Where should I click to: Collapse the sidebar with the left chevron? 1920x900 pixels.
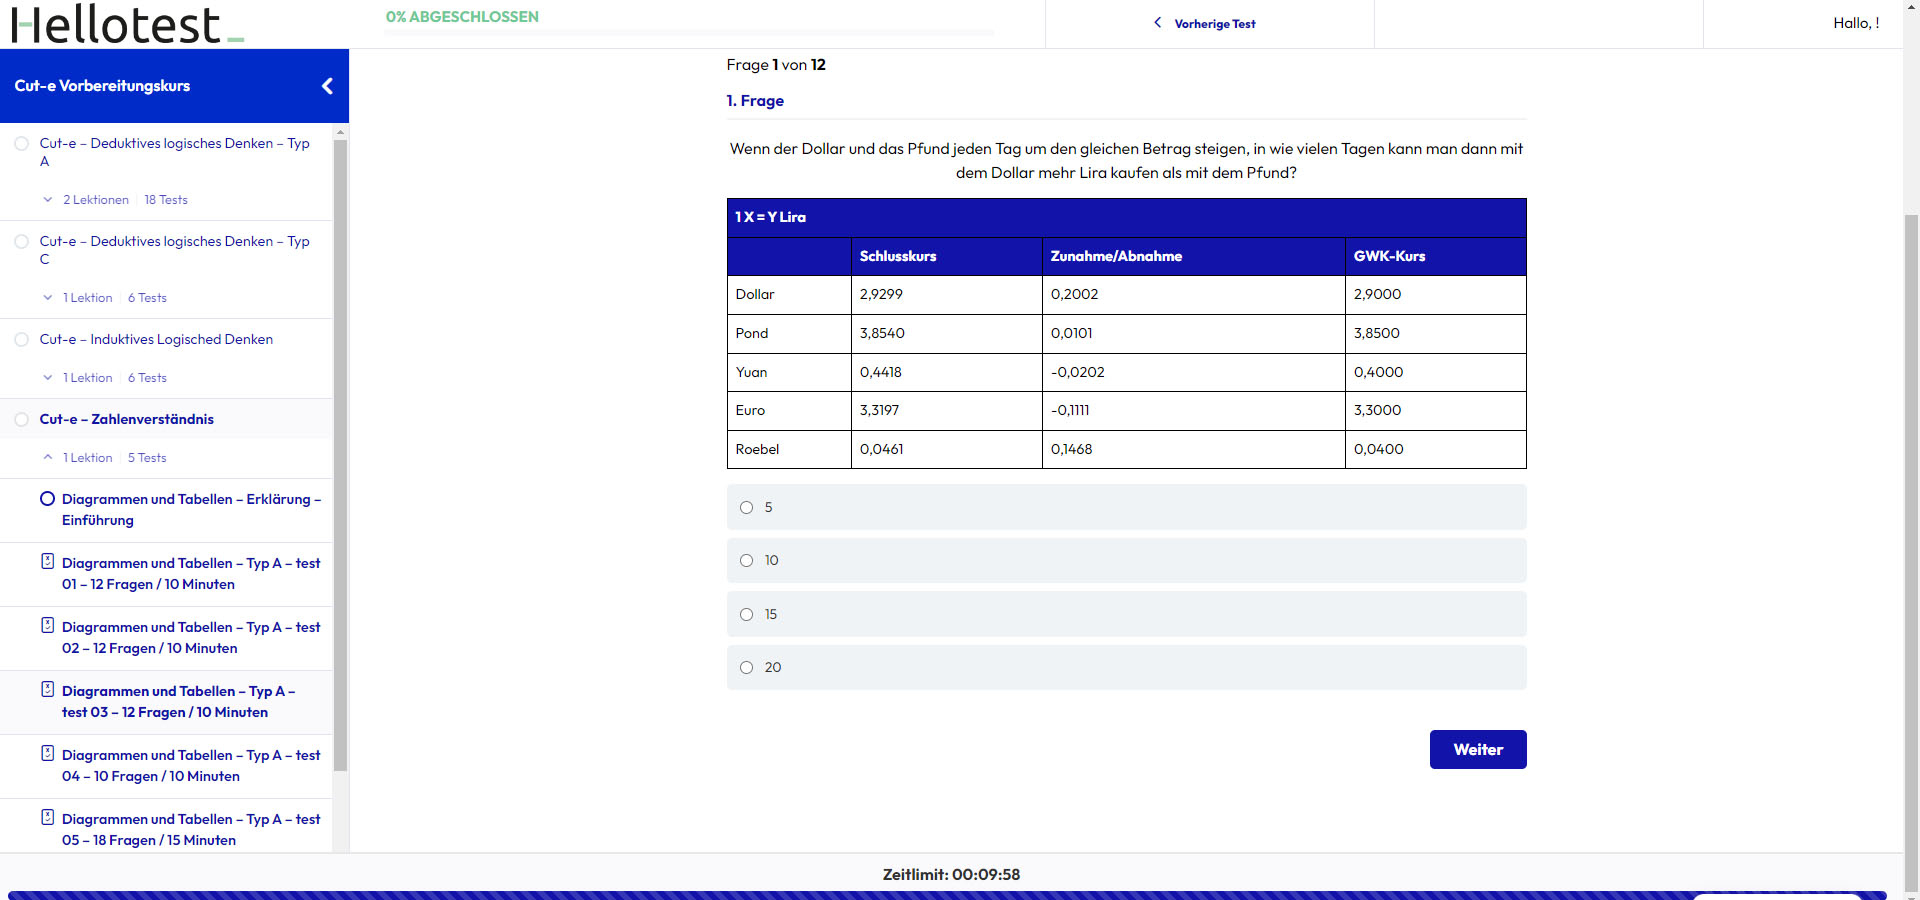(x=327, y=86)
